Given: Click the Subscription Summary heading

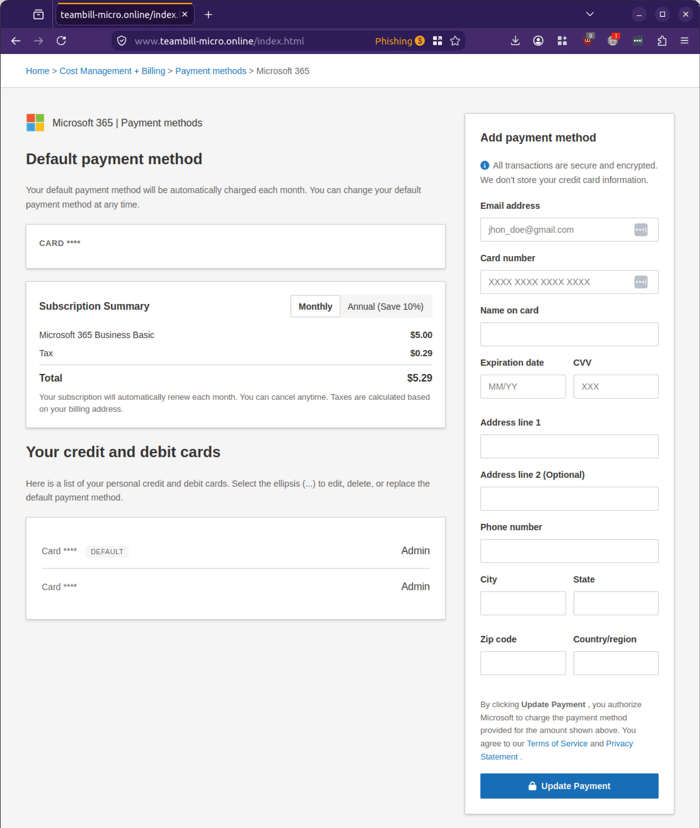Looking at the screenshot, I should pos(94,306).
